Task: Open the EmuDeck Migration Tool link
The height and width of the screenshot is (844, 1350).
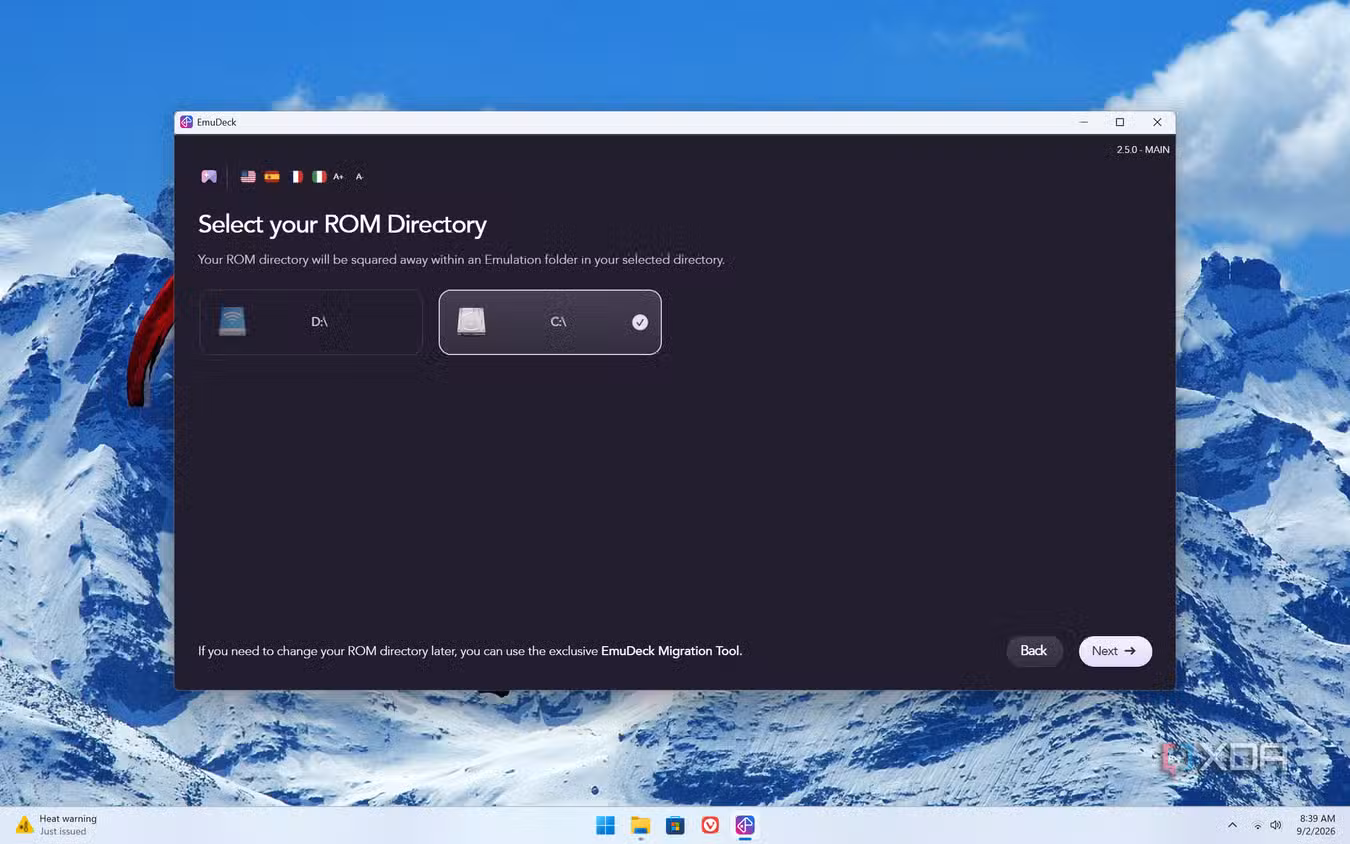Action: (670, 651)
